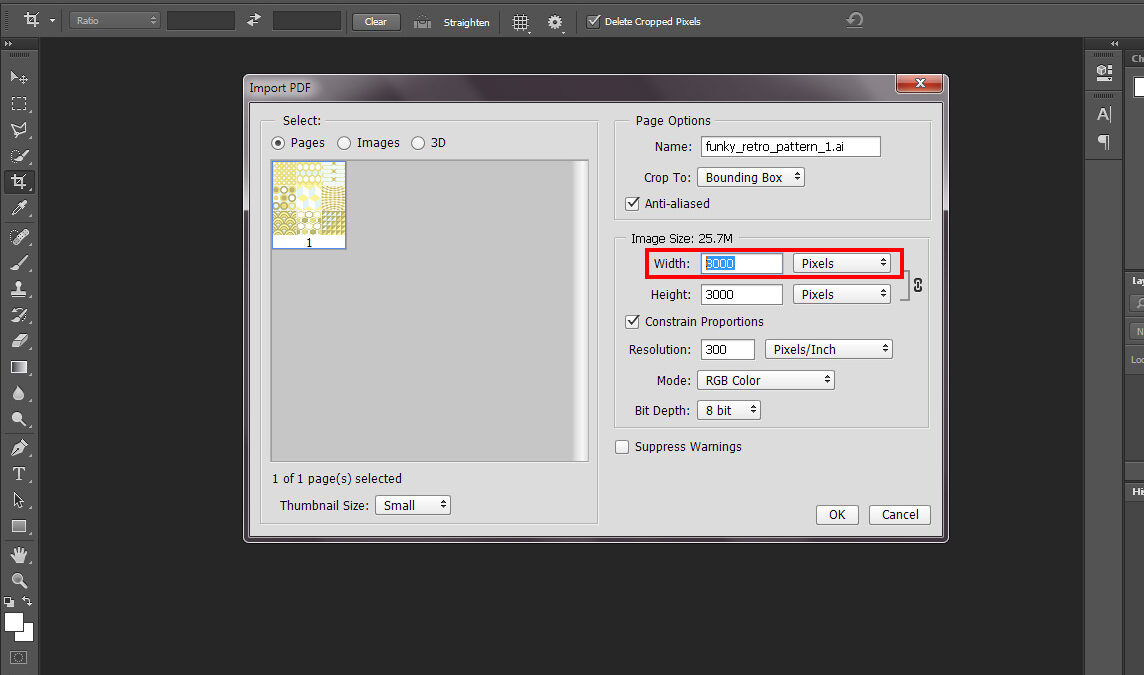Image resolution: width=1144 pixels, height=675 pixels.
Task: Expand the Thumbnail Size dropdown
Action: pyautogui.click(x=413, y=505)
